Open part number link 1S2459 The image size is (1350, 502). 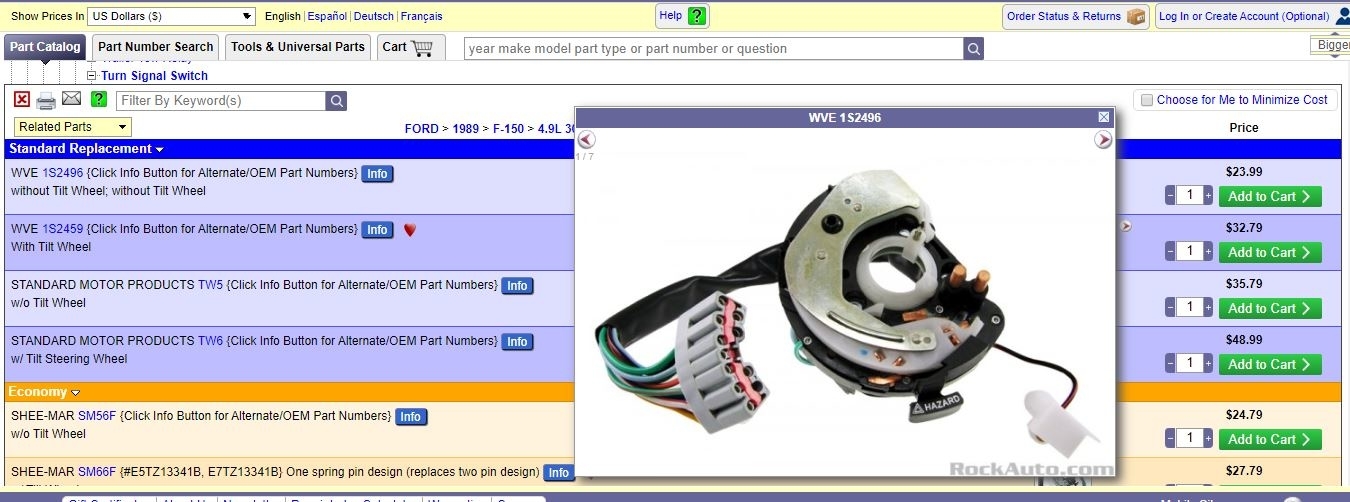(x=63, y=229)
